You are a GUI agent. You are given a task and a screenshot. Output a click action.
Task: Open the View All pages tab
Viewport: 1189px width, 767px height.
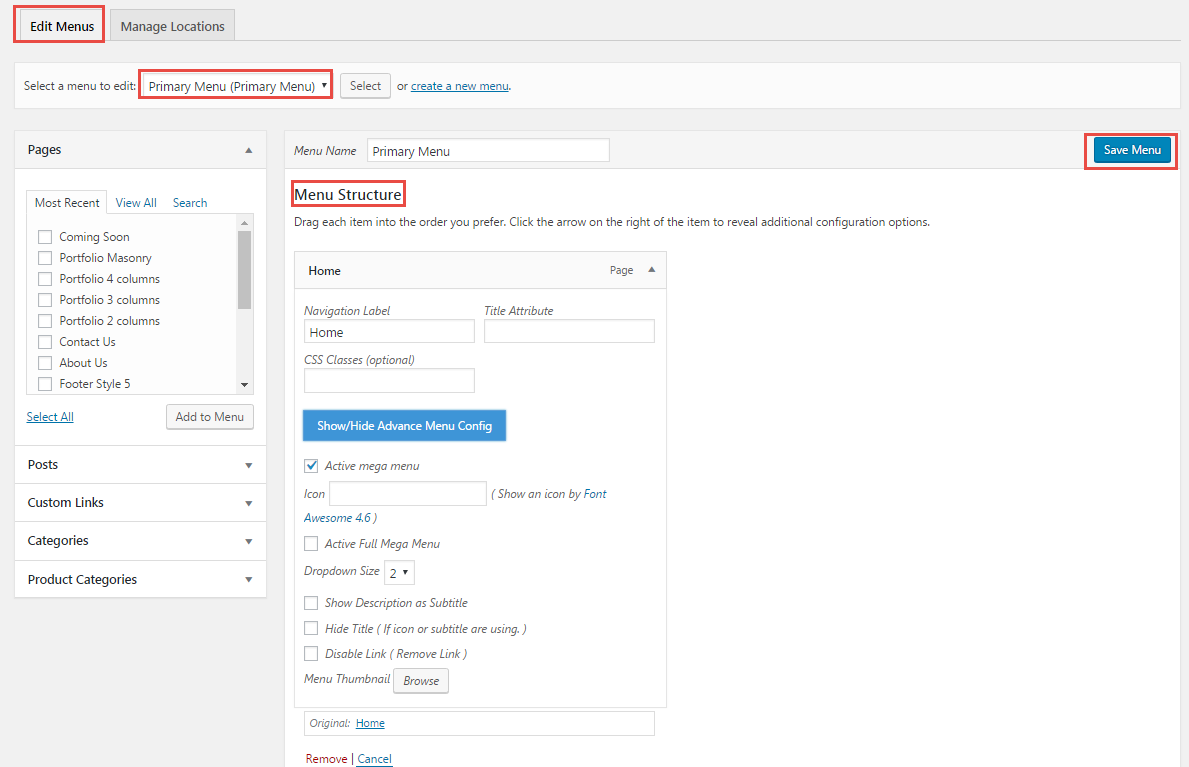(136, 203)
